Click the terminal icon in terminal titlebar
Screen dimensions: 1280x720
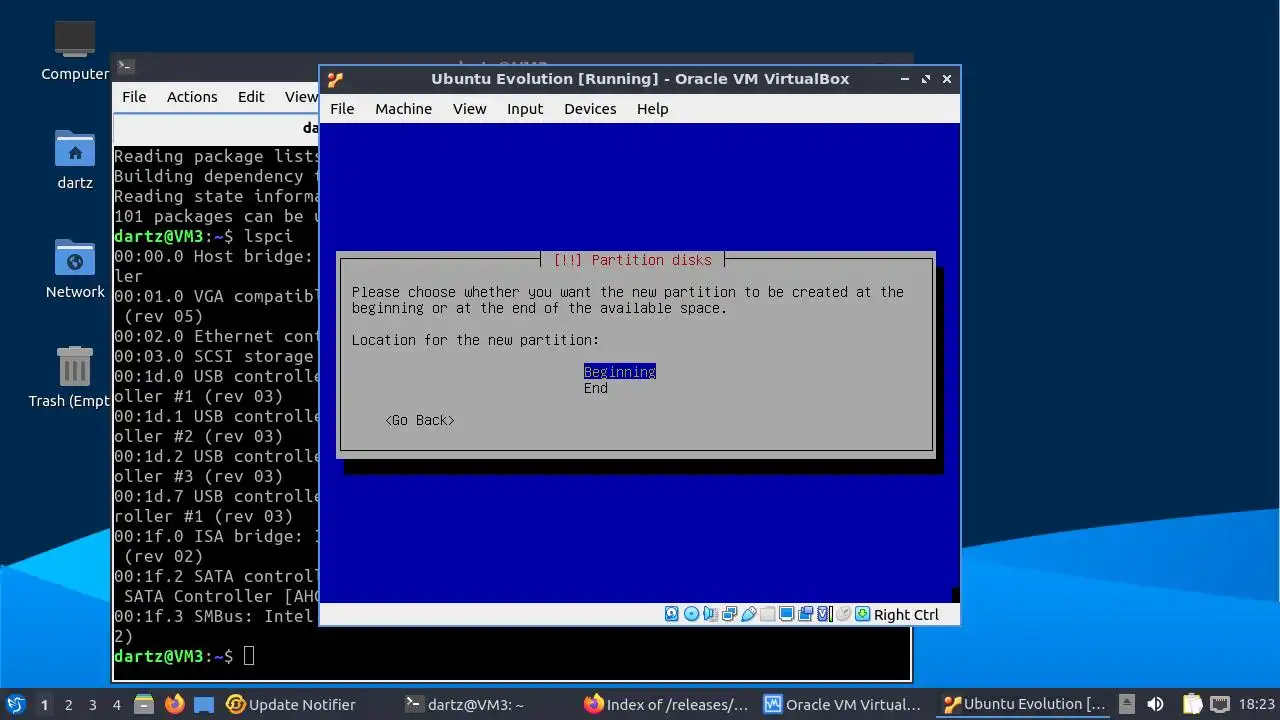coord(125,67)
